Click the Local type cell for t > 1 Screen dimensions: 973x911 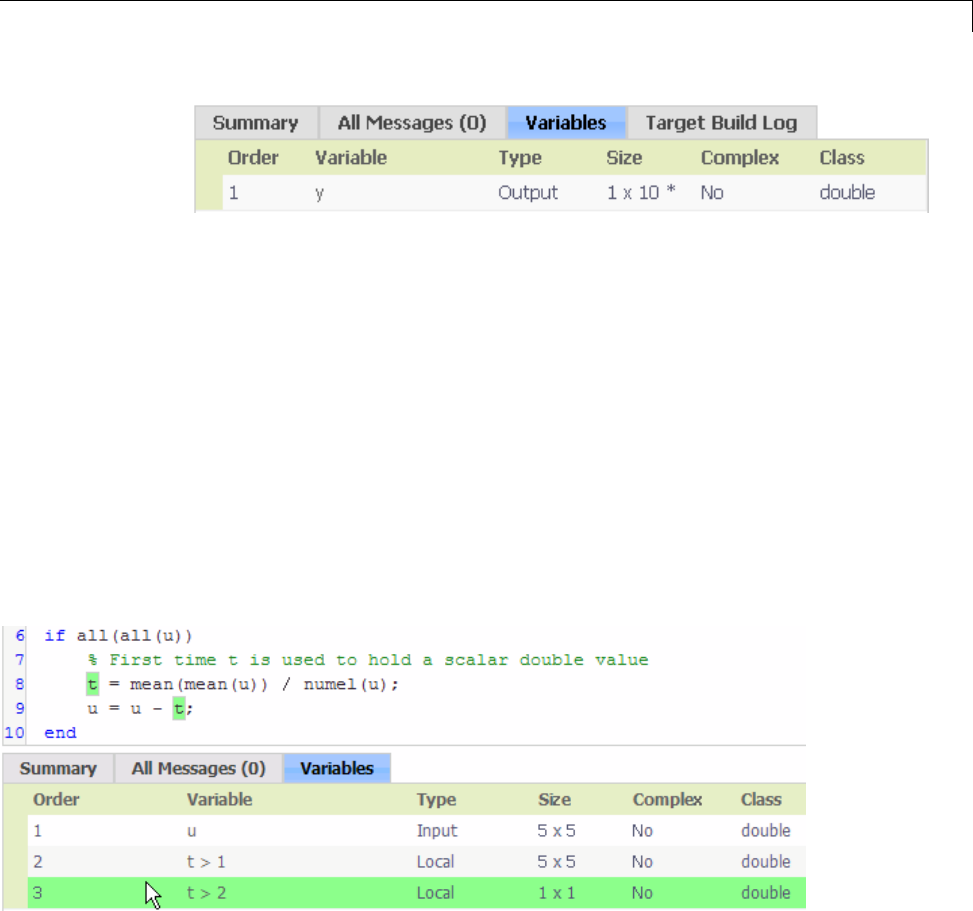point(435,861)
